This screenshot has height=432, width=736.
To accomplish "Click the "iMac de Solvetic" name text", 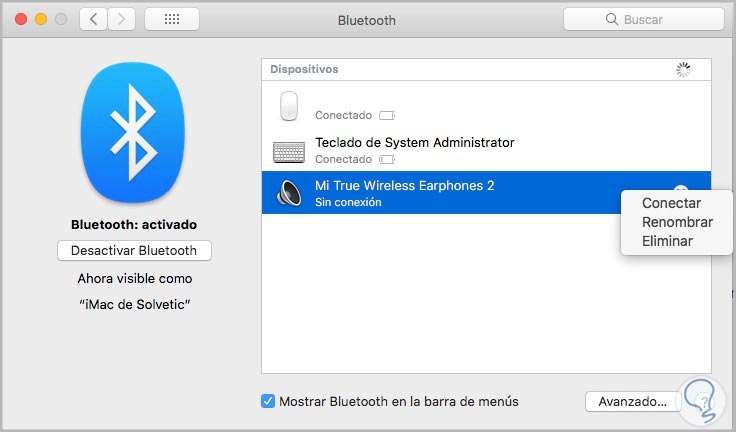I will [135, 304].
